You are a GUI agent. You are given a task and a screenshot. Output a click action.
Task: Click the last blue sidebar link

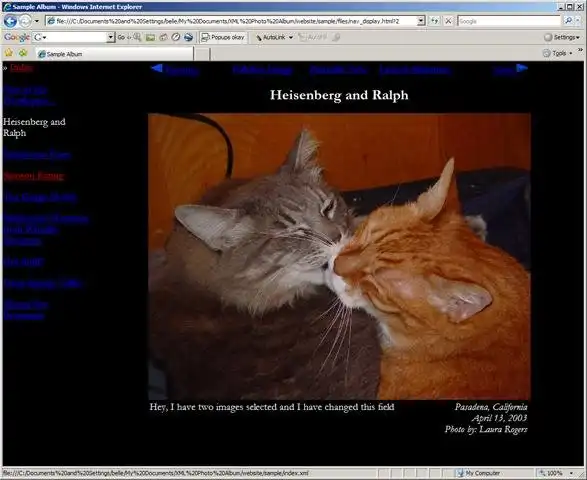[26, 310]
